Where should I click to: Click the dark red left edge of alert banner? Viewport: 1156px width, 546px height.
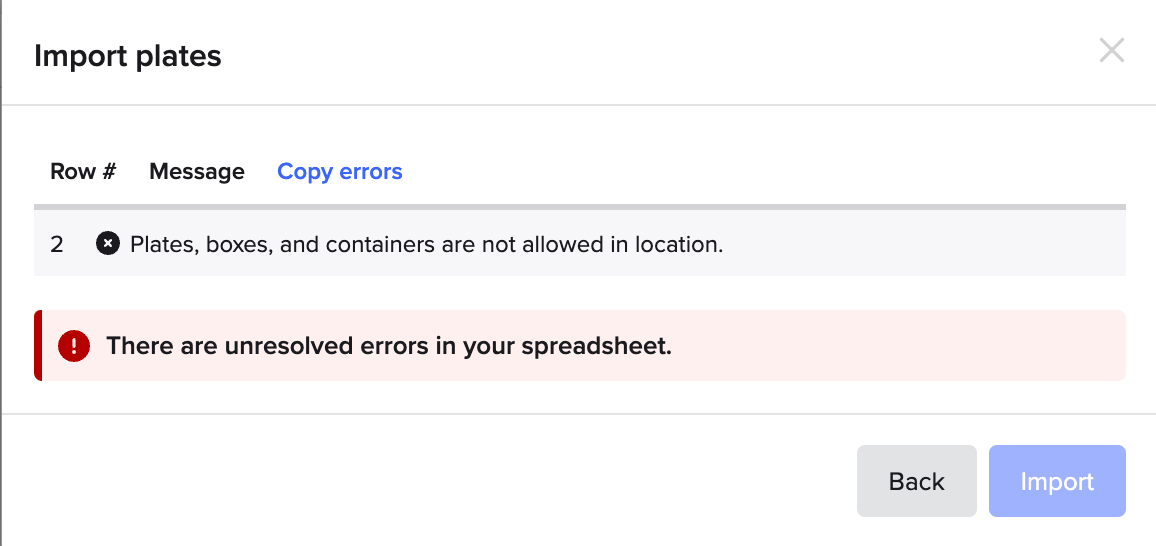(38, 346)
